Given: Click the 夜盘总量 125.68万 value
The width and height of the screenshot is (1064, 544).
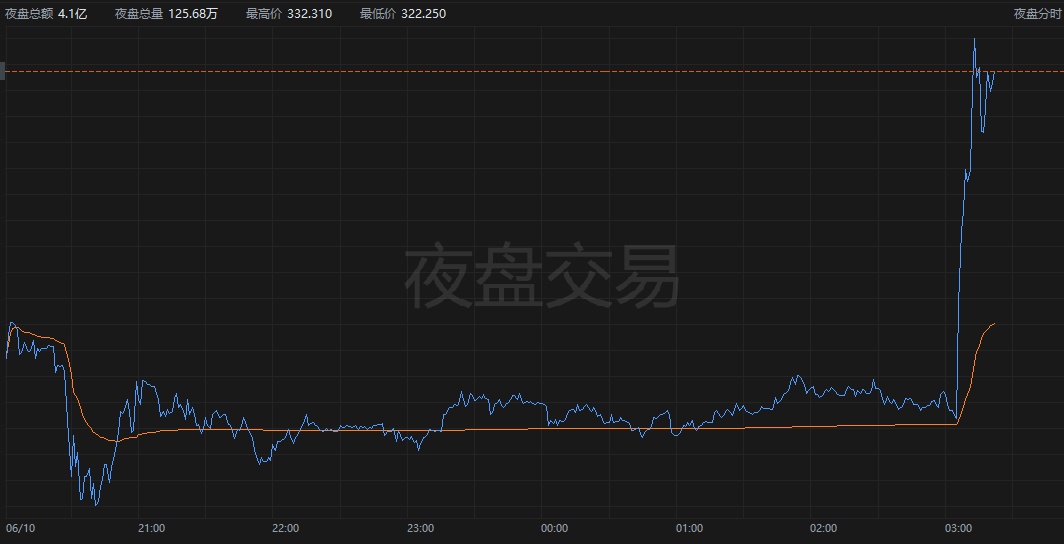Looking at the screenshot, I should pyautogui.click(x=193, y=14).
